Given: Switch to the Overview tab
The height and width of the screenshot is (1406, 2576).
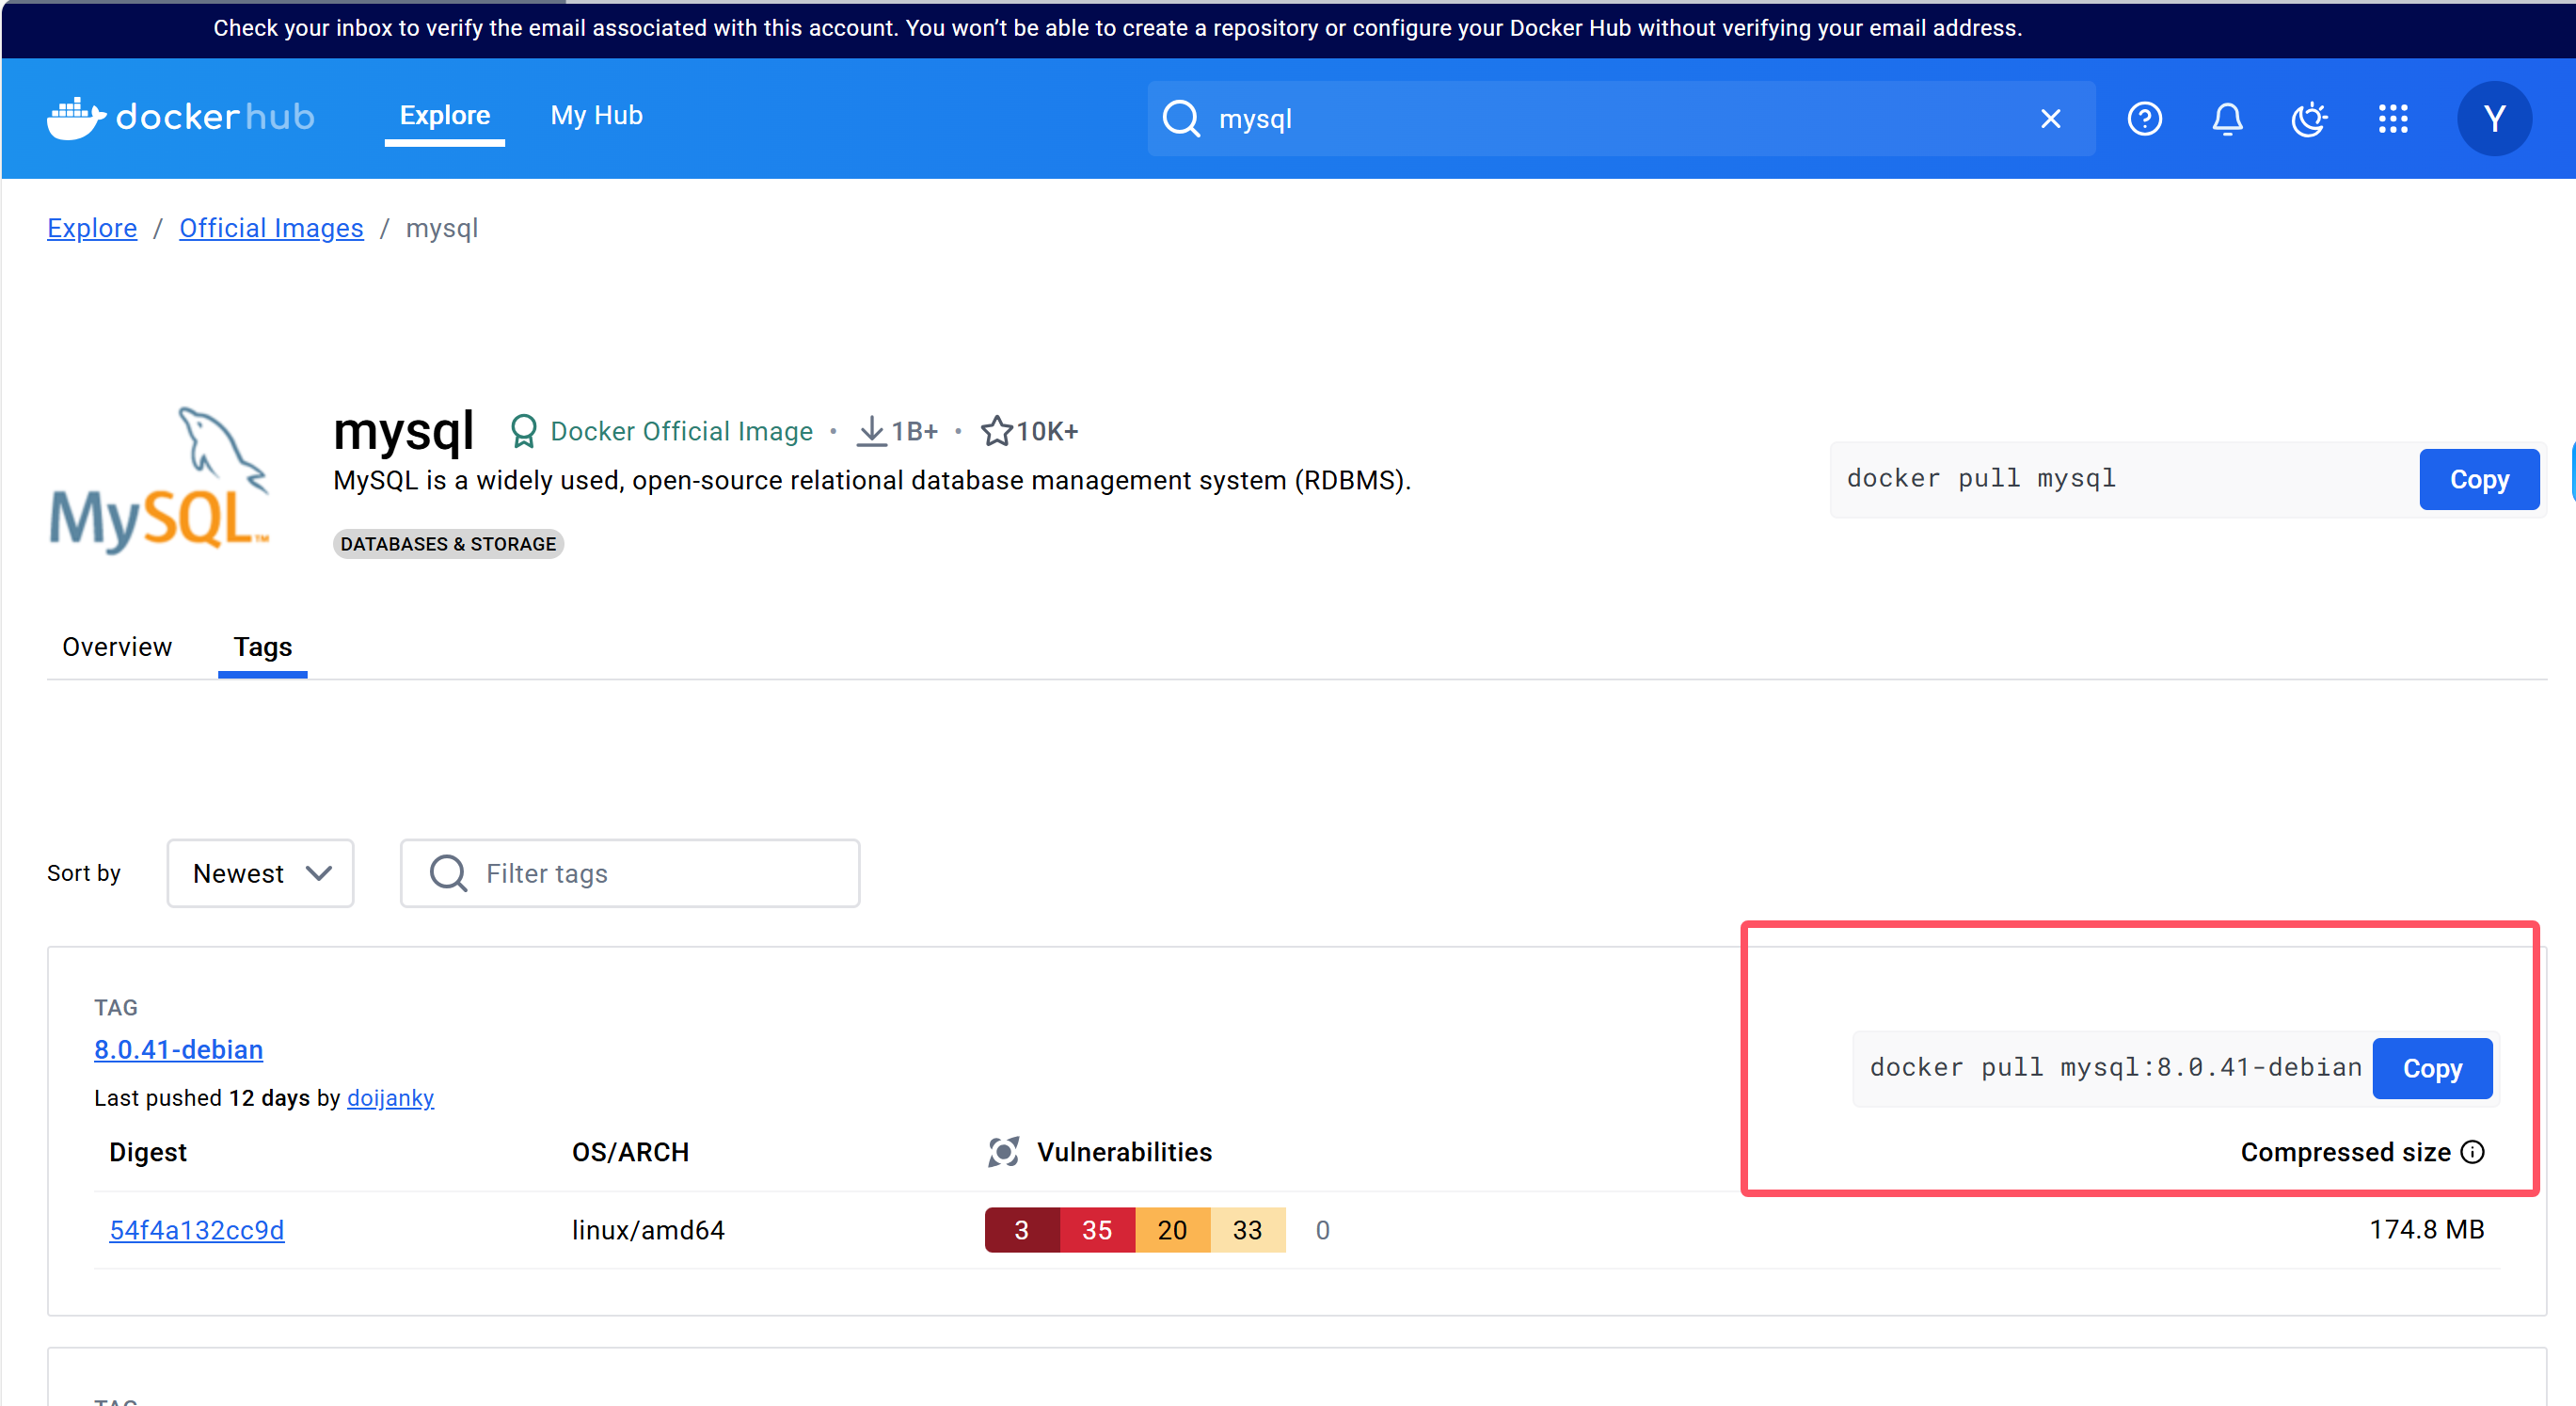Looking at the screenshot, I should tap(117, 647).
